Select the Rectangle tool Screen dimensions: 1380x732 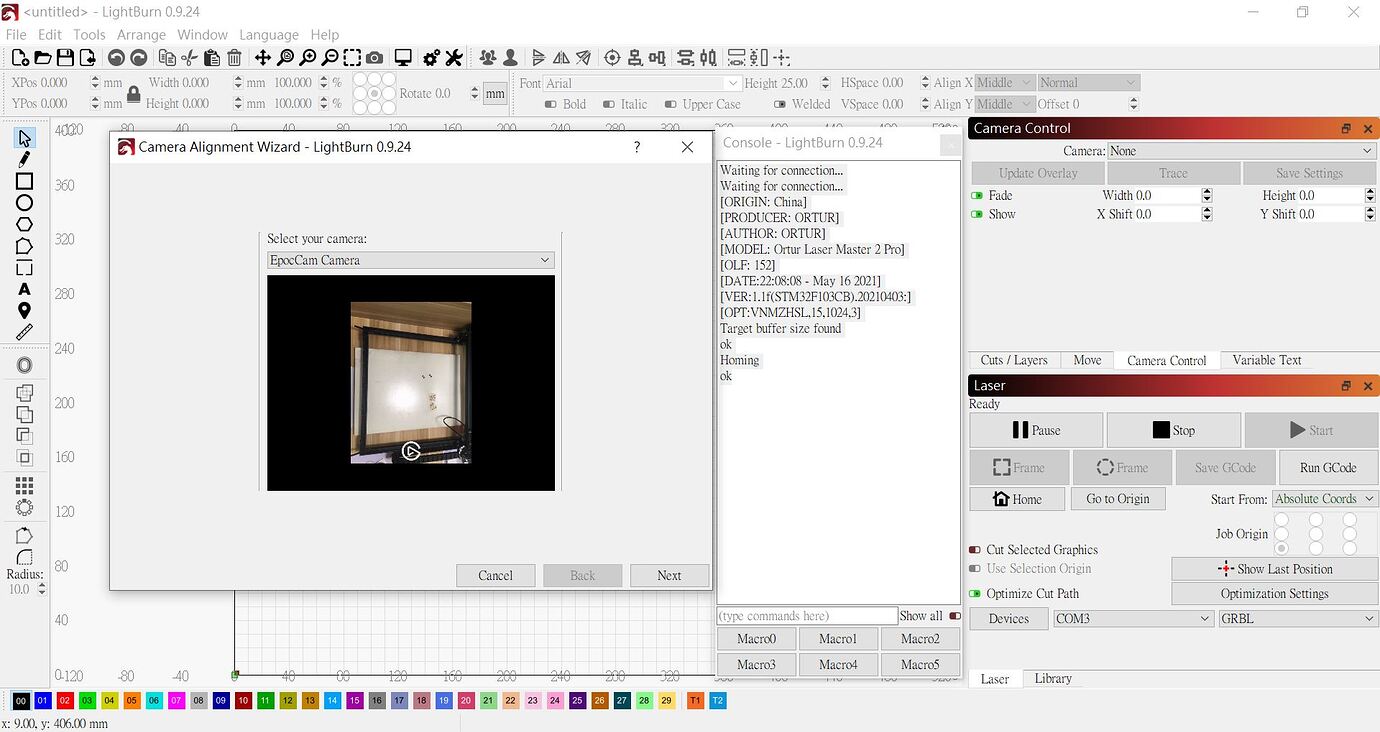point(24,181)
